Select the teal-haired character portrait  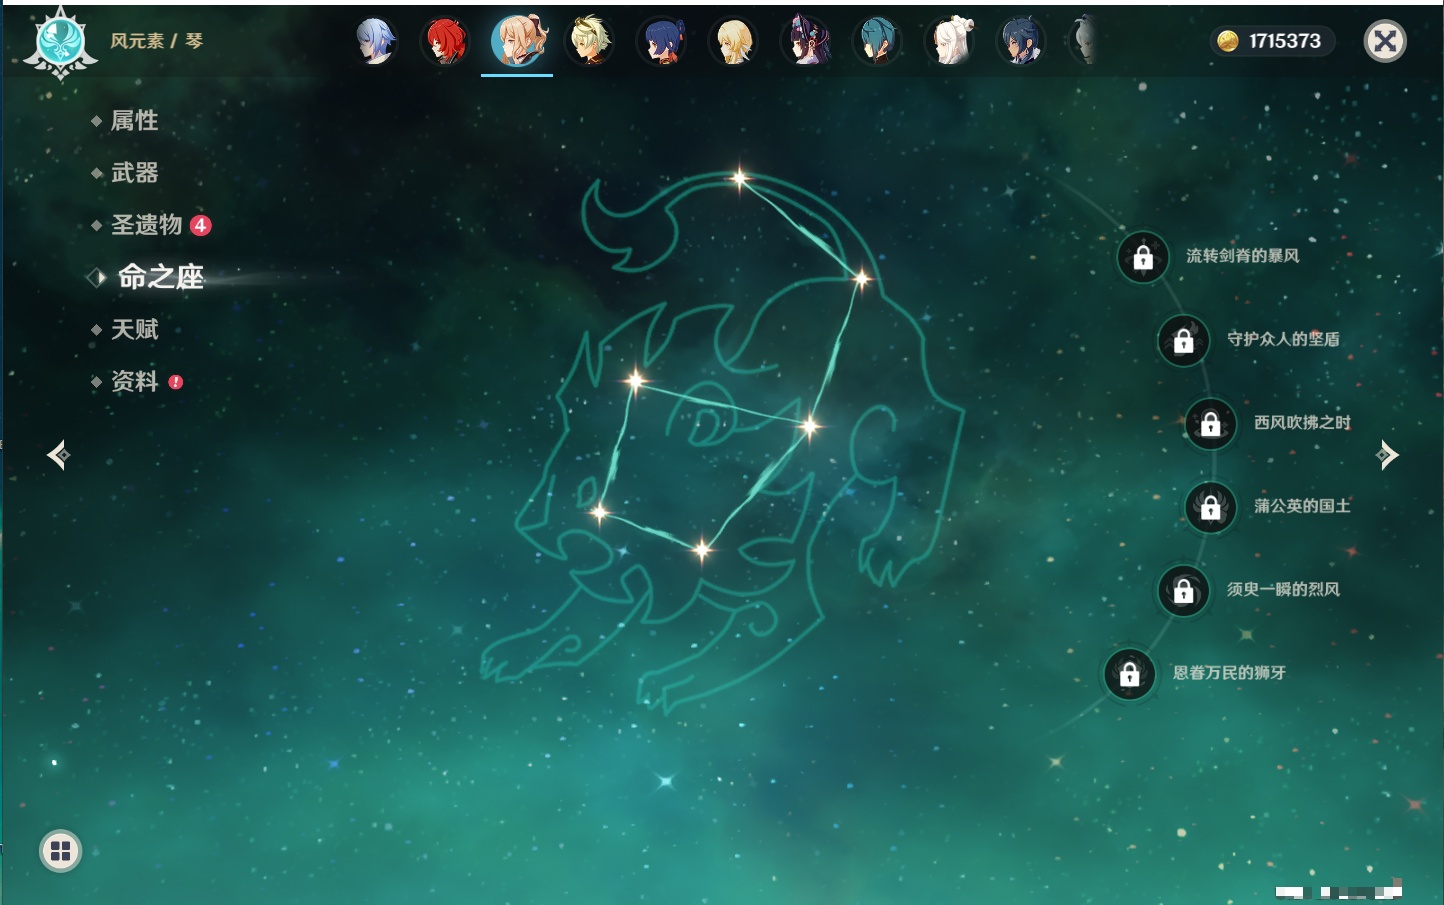(x=878, y=41)
